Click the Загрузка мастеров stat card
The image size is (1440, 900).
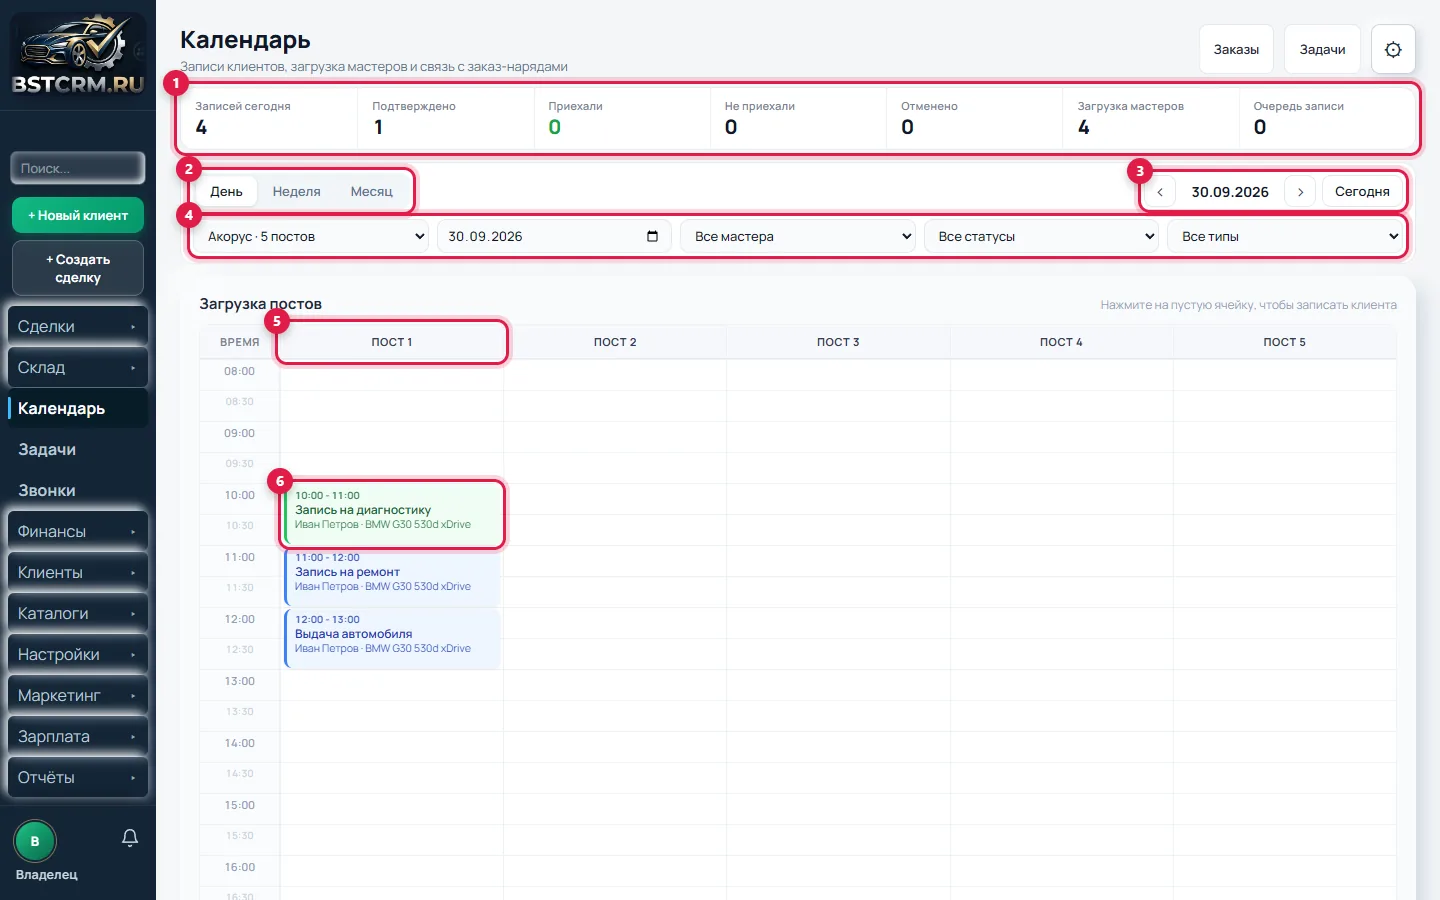(1150, 118)
